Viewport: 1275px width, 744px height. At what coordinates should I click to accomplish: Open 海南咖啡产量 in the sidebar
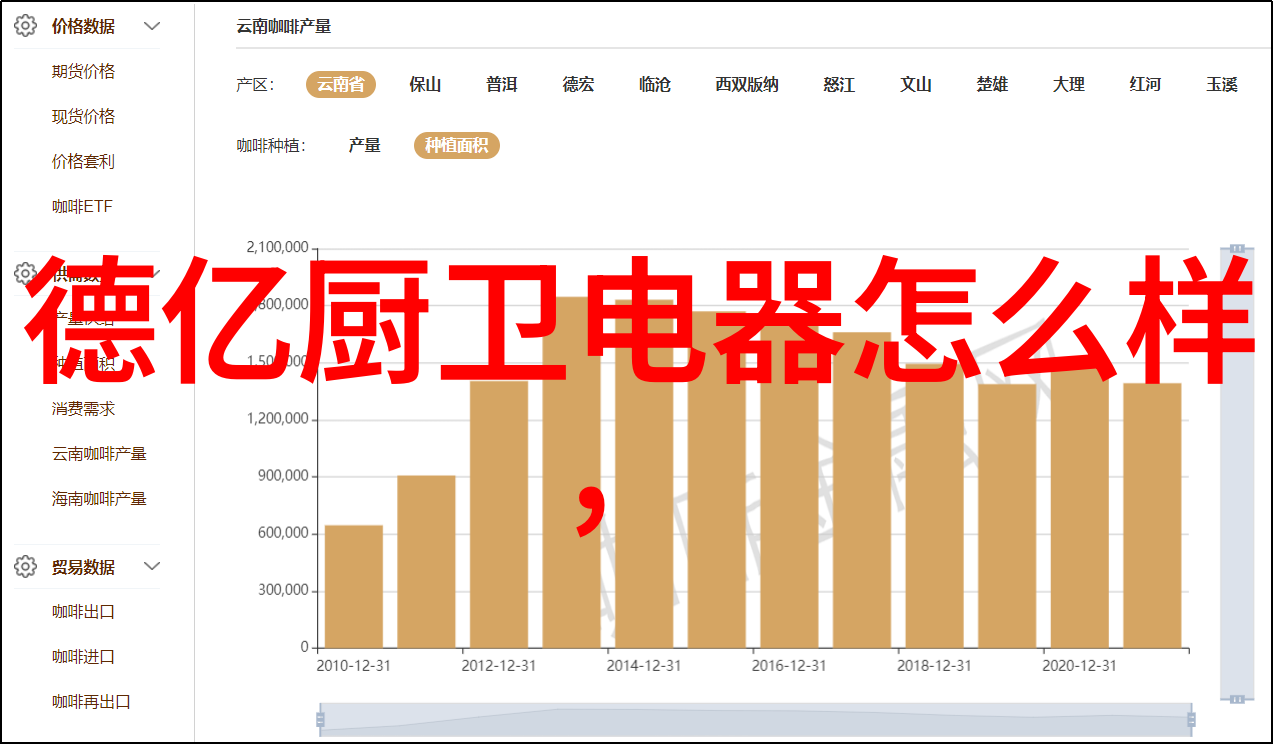click(100, 499)
